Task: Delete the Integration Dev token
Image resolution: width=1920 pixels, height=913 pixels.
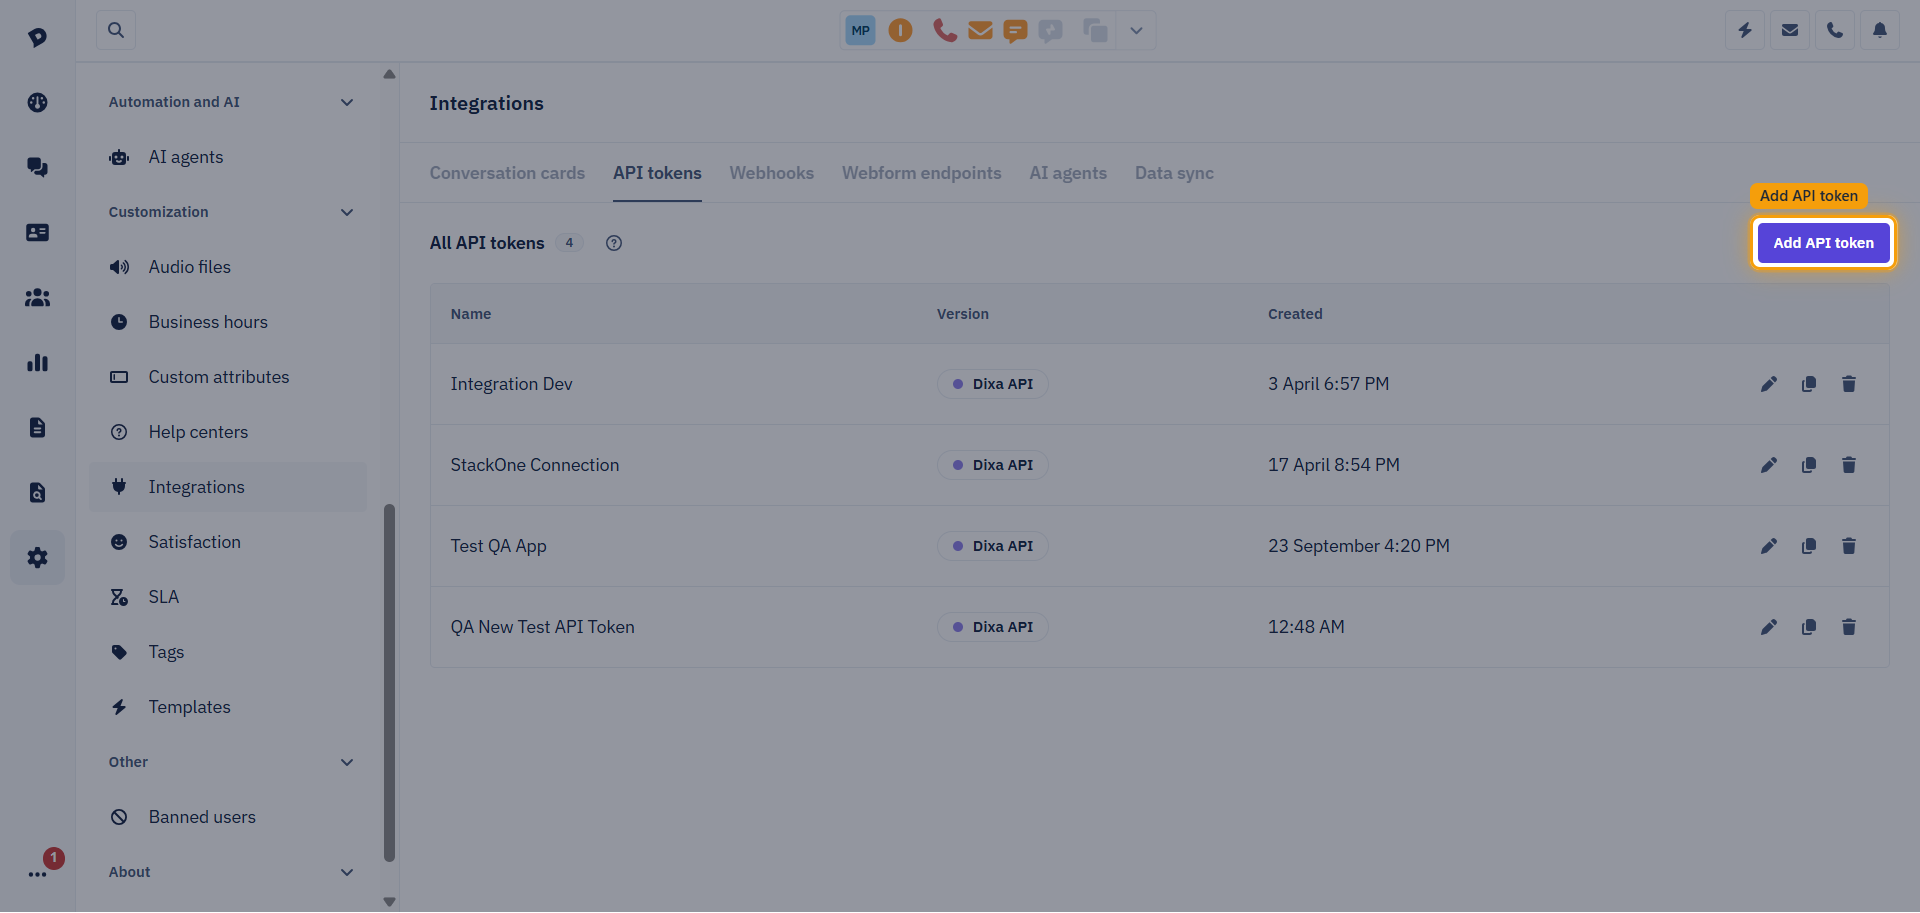Action: pos(1849,384)
